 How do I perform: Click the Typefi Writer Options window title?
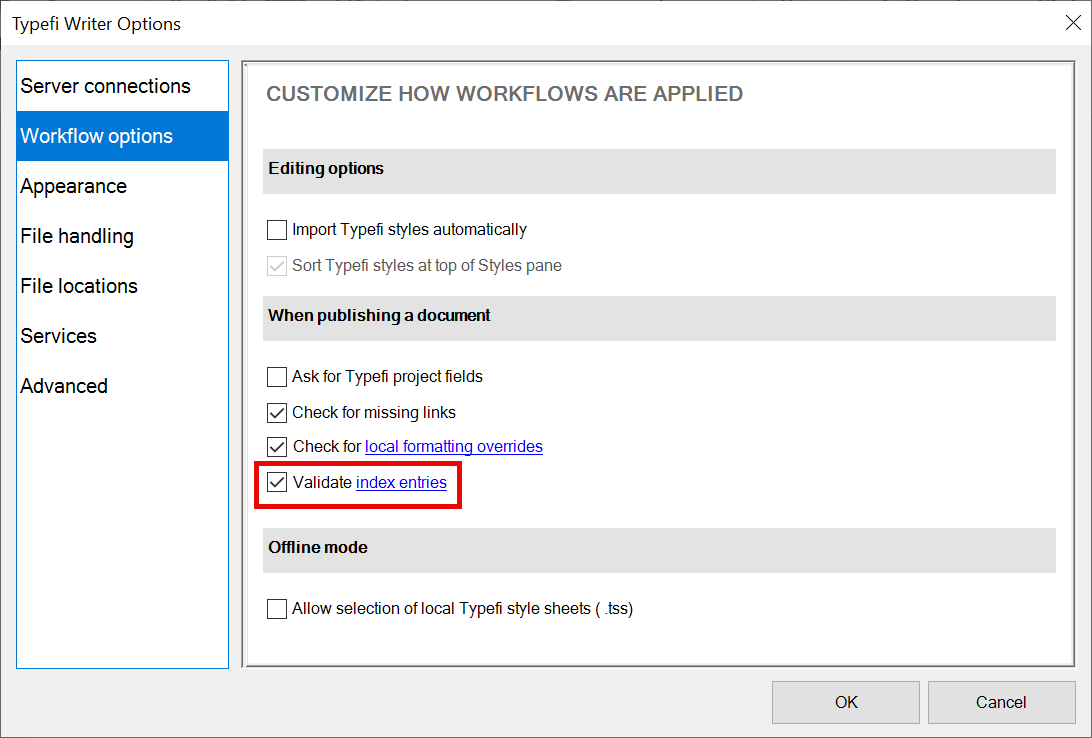[x=97, y=24]
